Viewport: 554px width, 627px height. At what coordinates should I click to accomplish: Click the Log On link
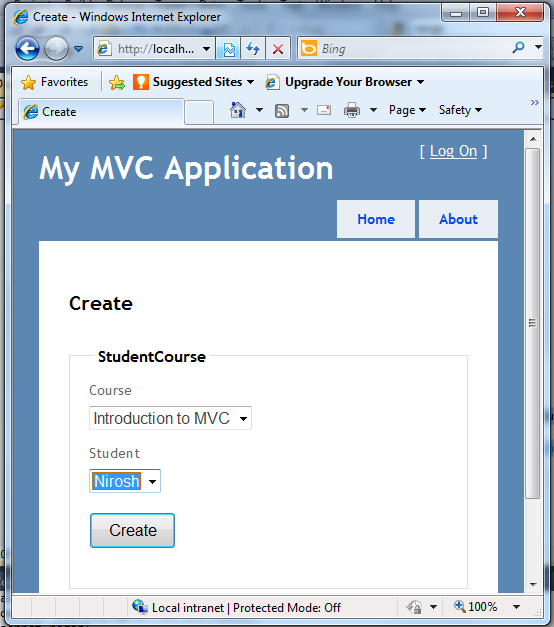click(453, 151)
